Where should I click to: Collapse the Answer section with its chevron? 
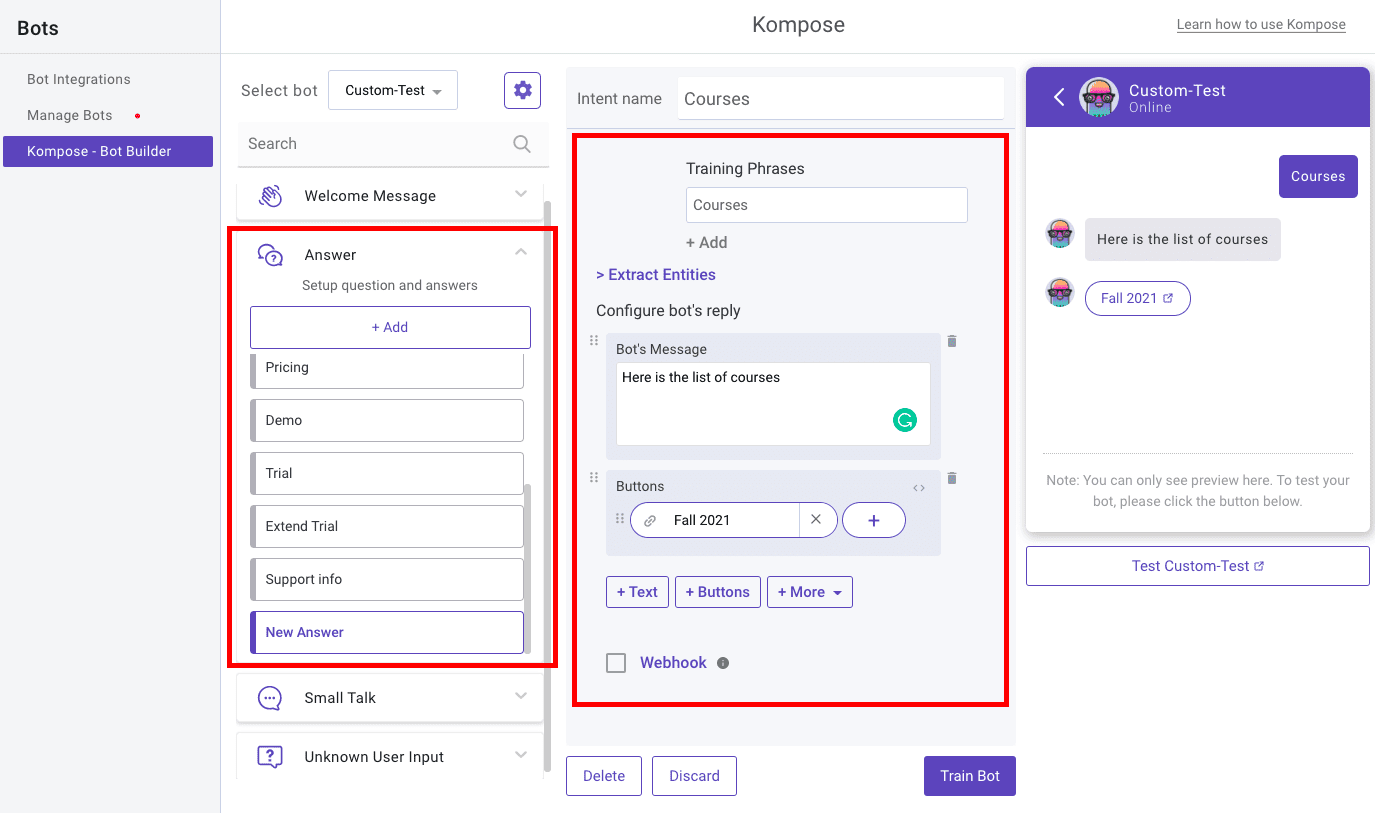point(521,253)
